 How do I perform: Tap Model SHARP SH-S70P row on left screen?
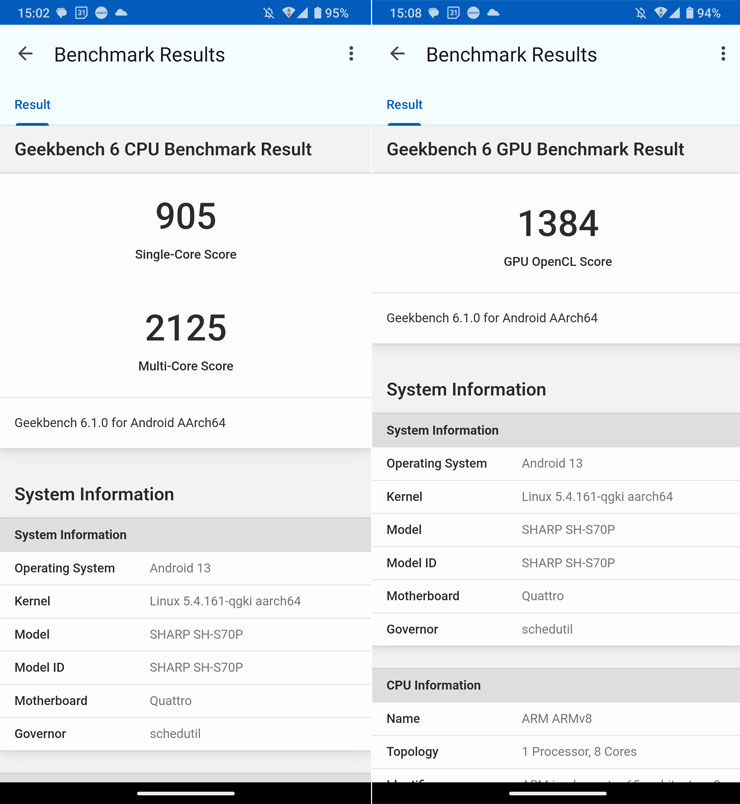(x=185, y=634)
